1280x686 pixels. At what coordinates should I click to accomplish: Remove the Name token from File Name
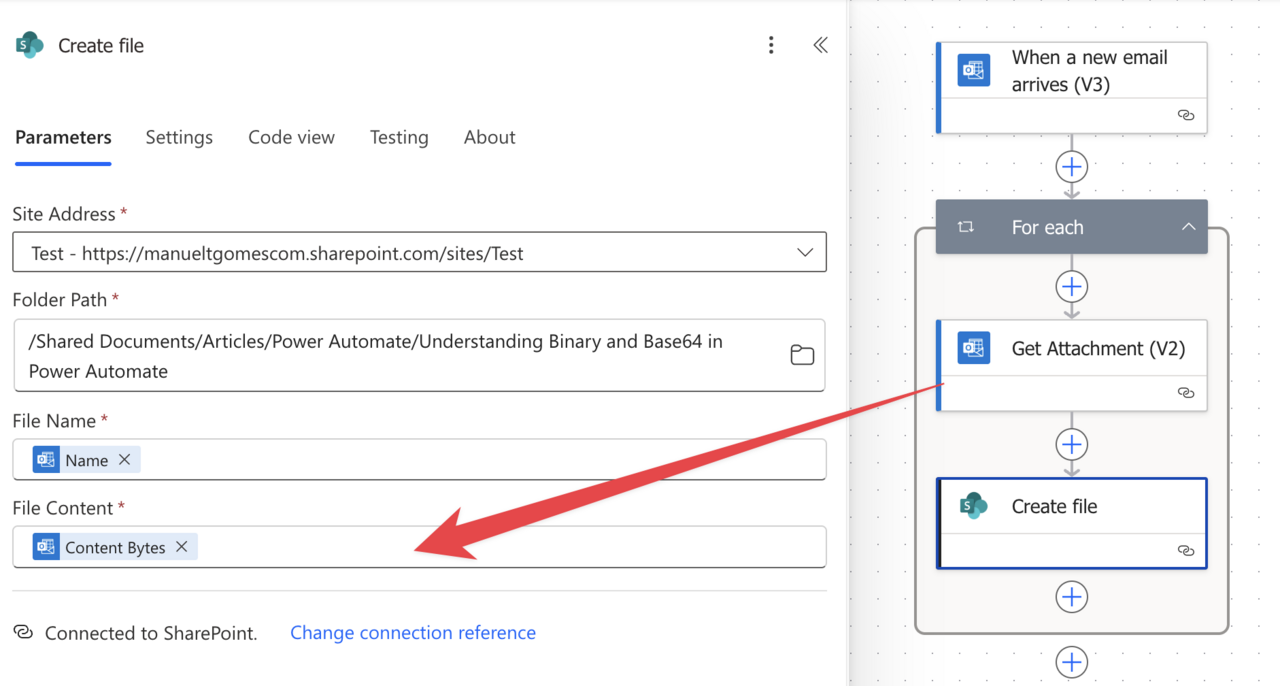pos(123,459)
